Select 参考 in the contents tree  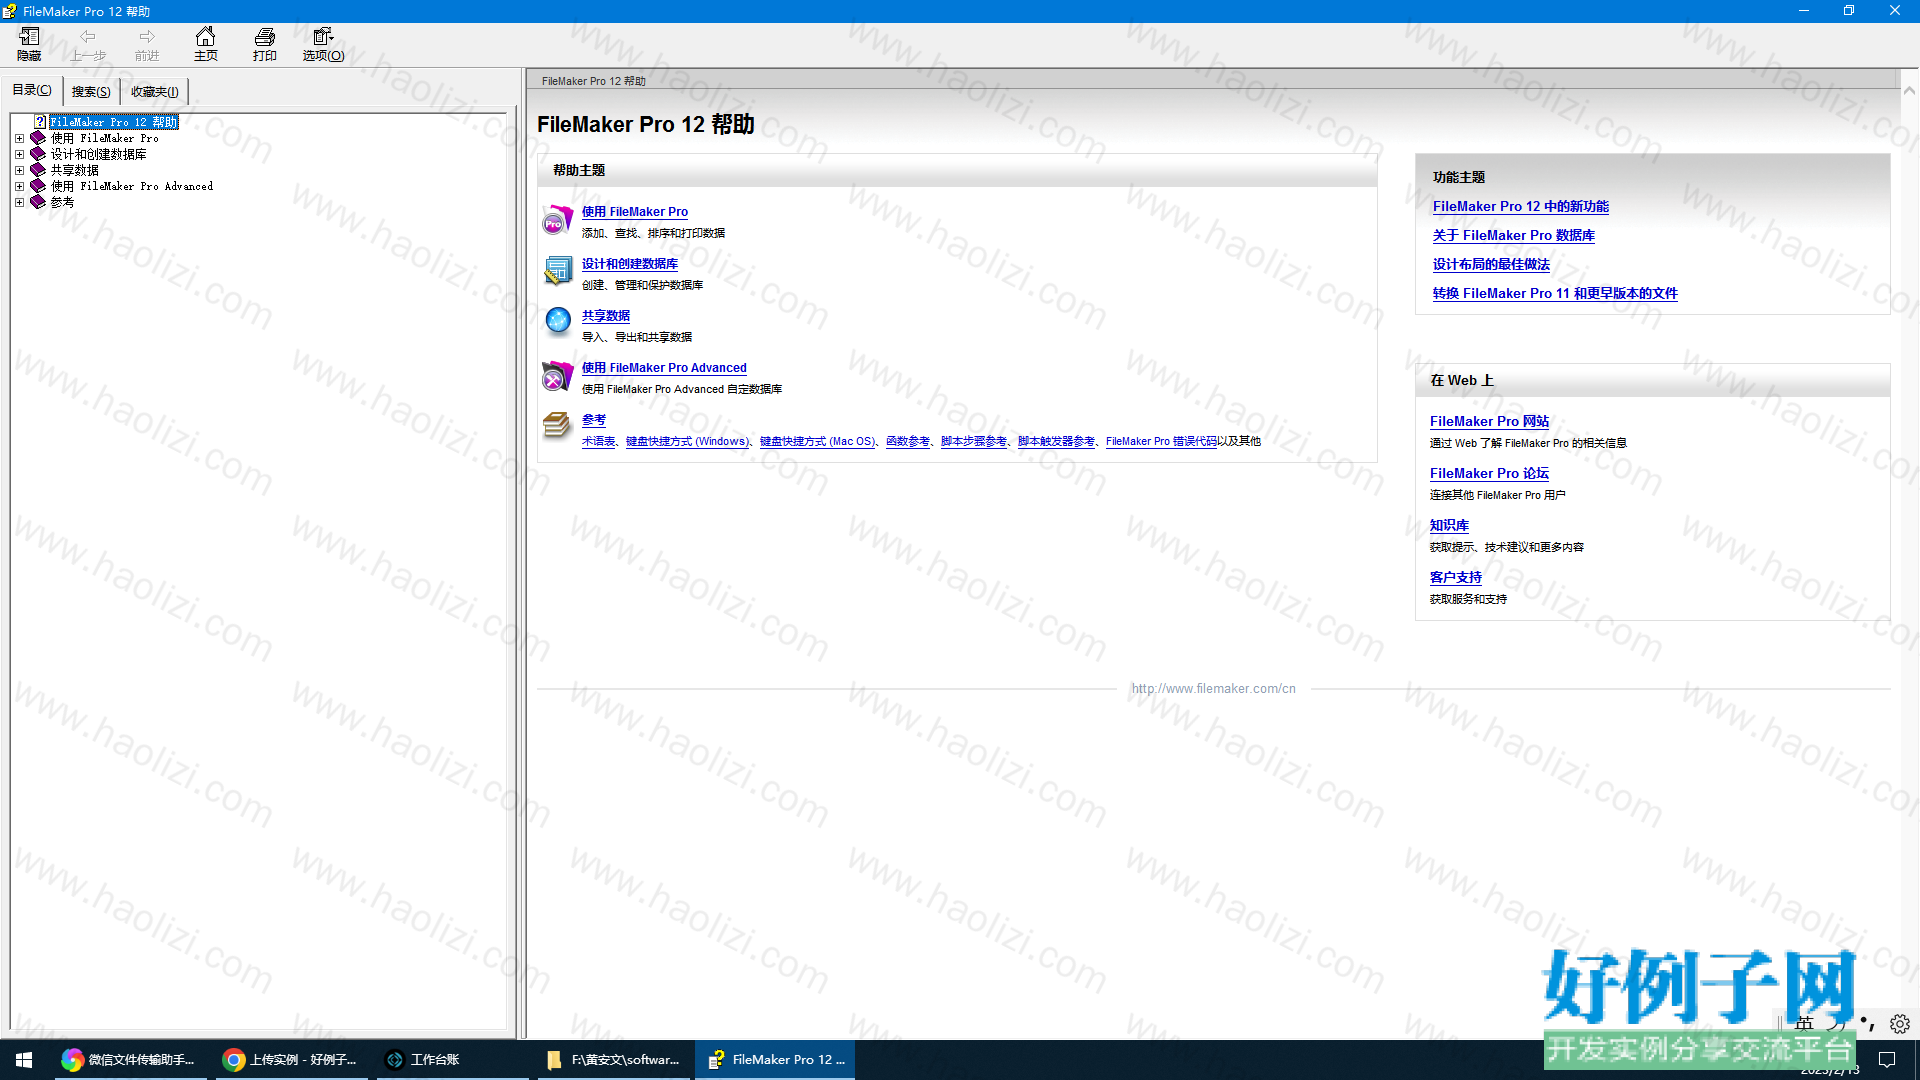pos(62,202)
